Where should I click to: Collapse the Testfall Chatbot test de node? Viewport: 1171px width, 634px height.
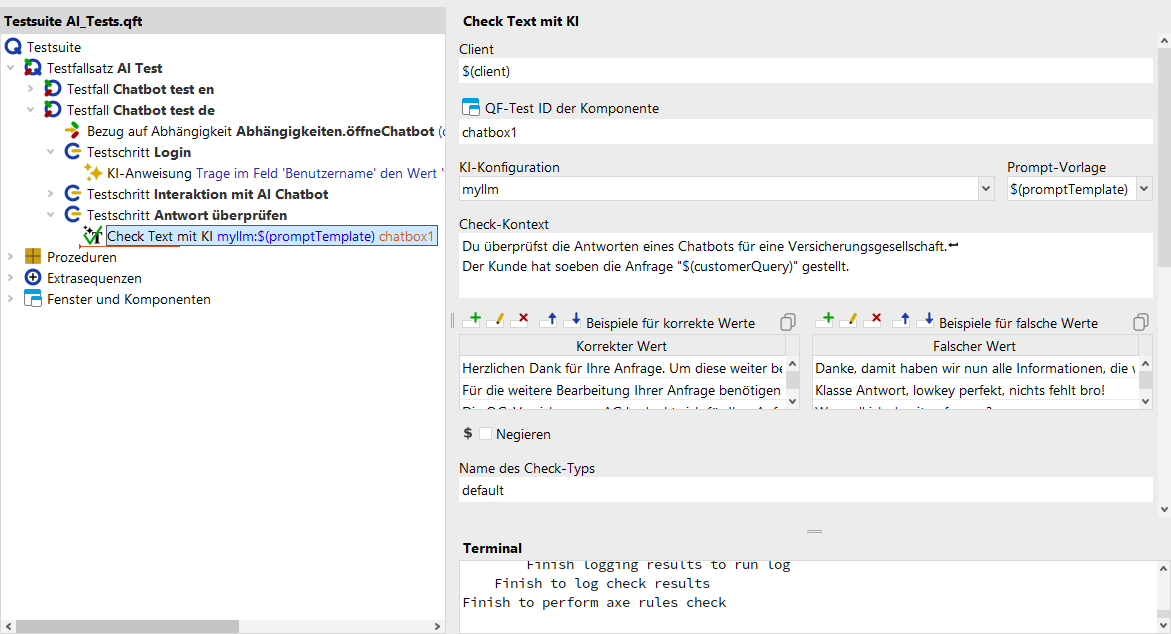30,110
